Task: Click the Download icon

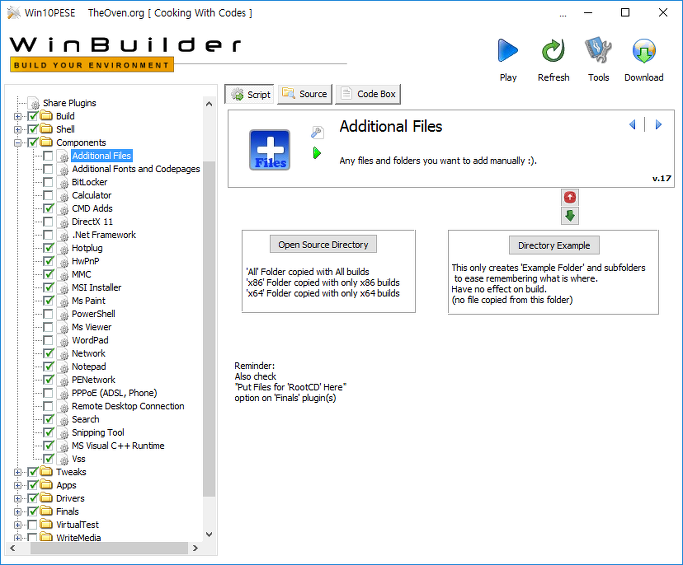Action: 644,51
